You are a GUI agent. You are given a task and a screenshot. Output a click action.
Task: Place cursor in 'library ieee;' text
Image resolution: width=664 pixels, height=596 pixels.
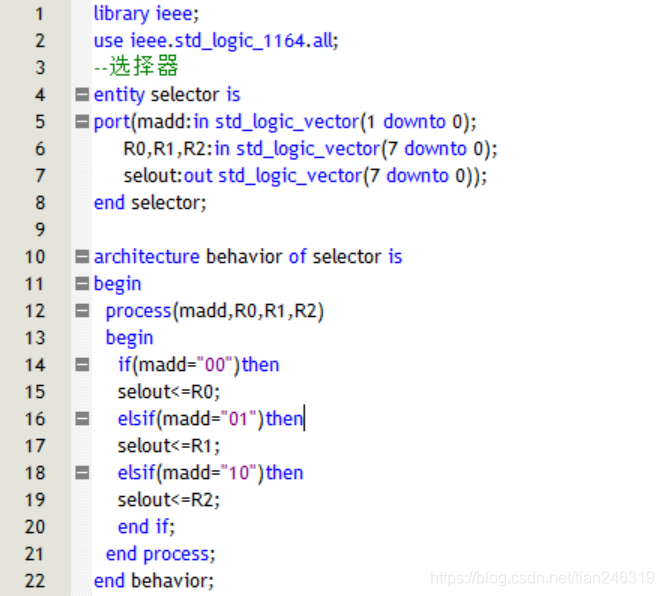pyautogui.click(x=146, y=14)
